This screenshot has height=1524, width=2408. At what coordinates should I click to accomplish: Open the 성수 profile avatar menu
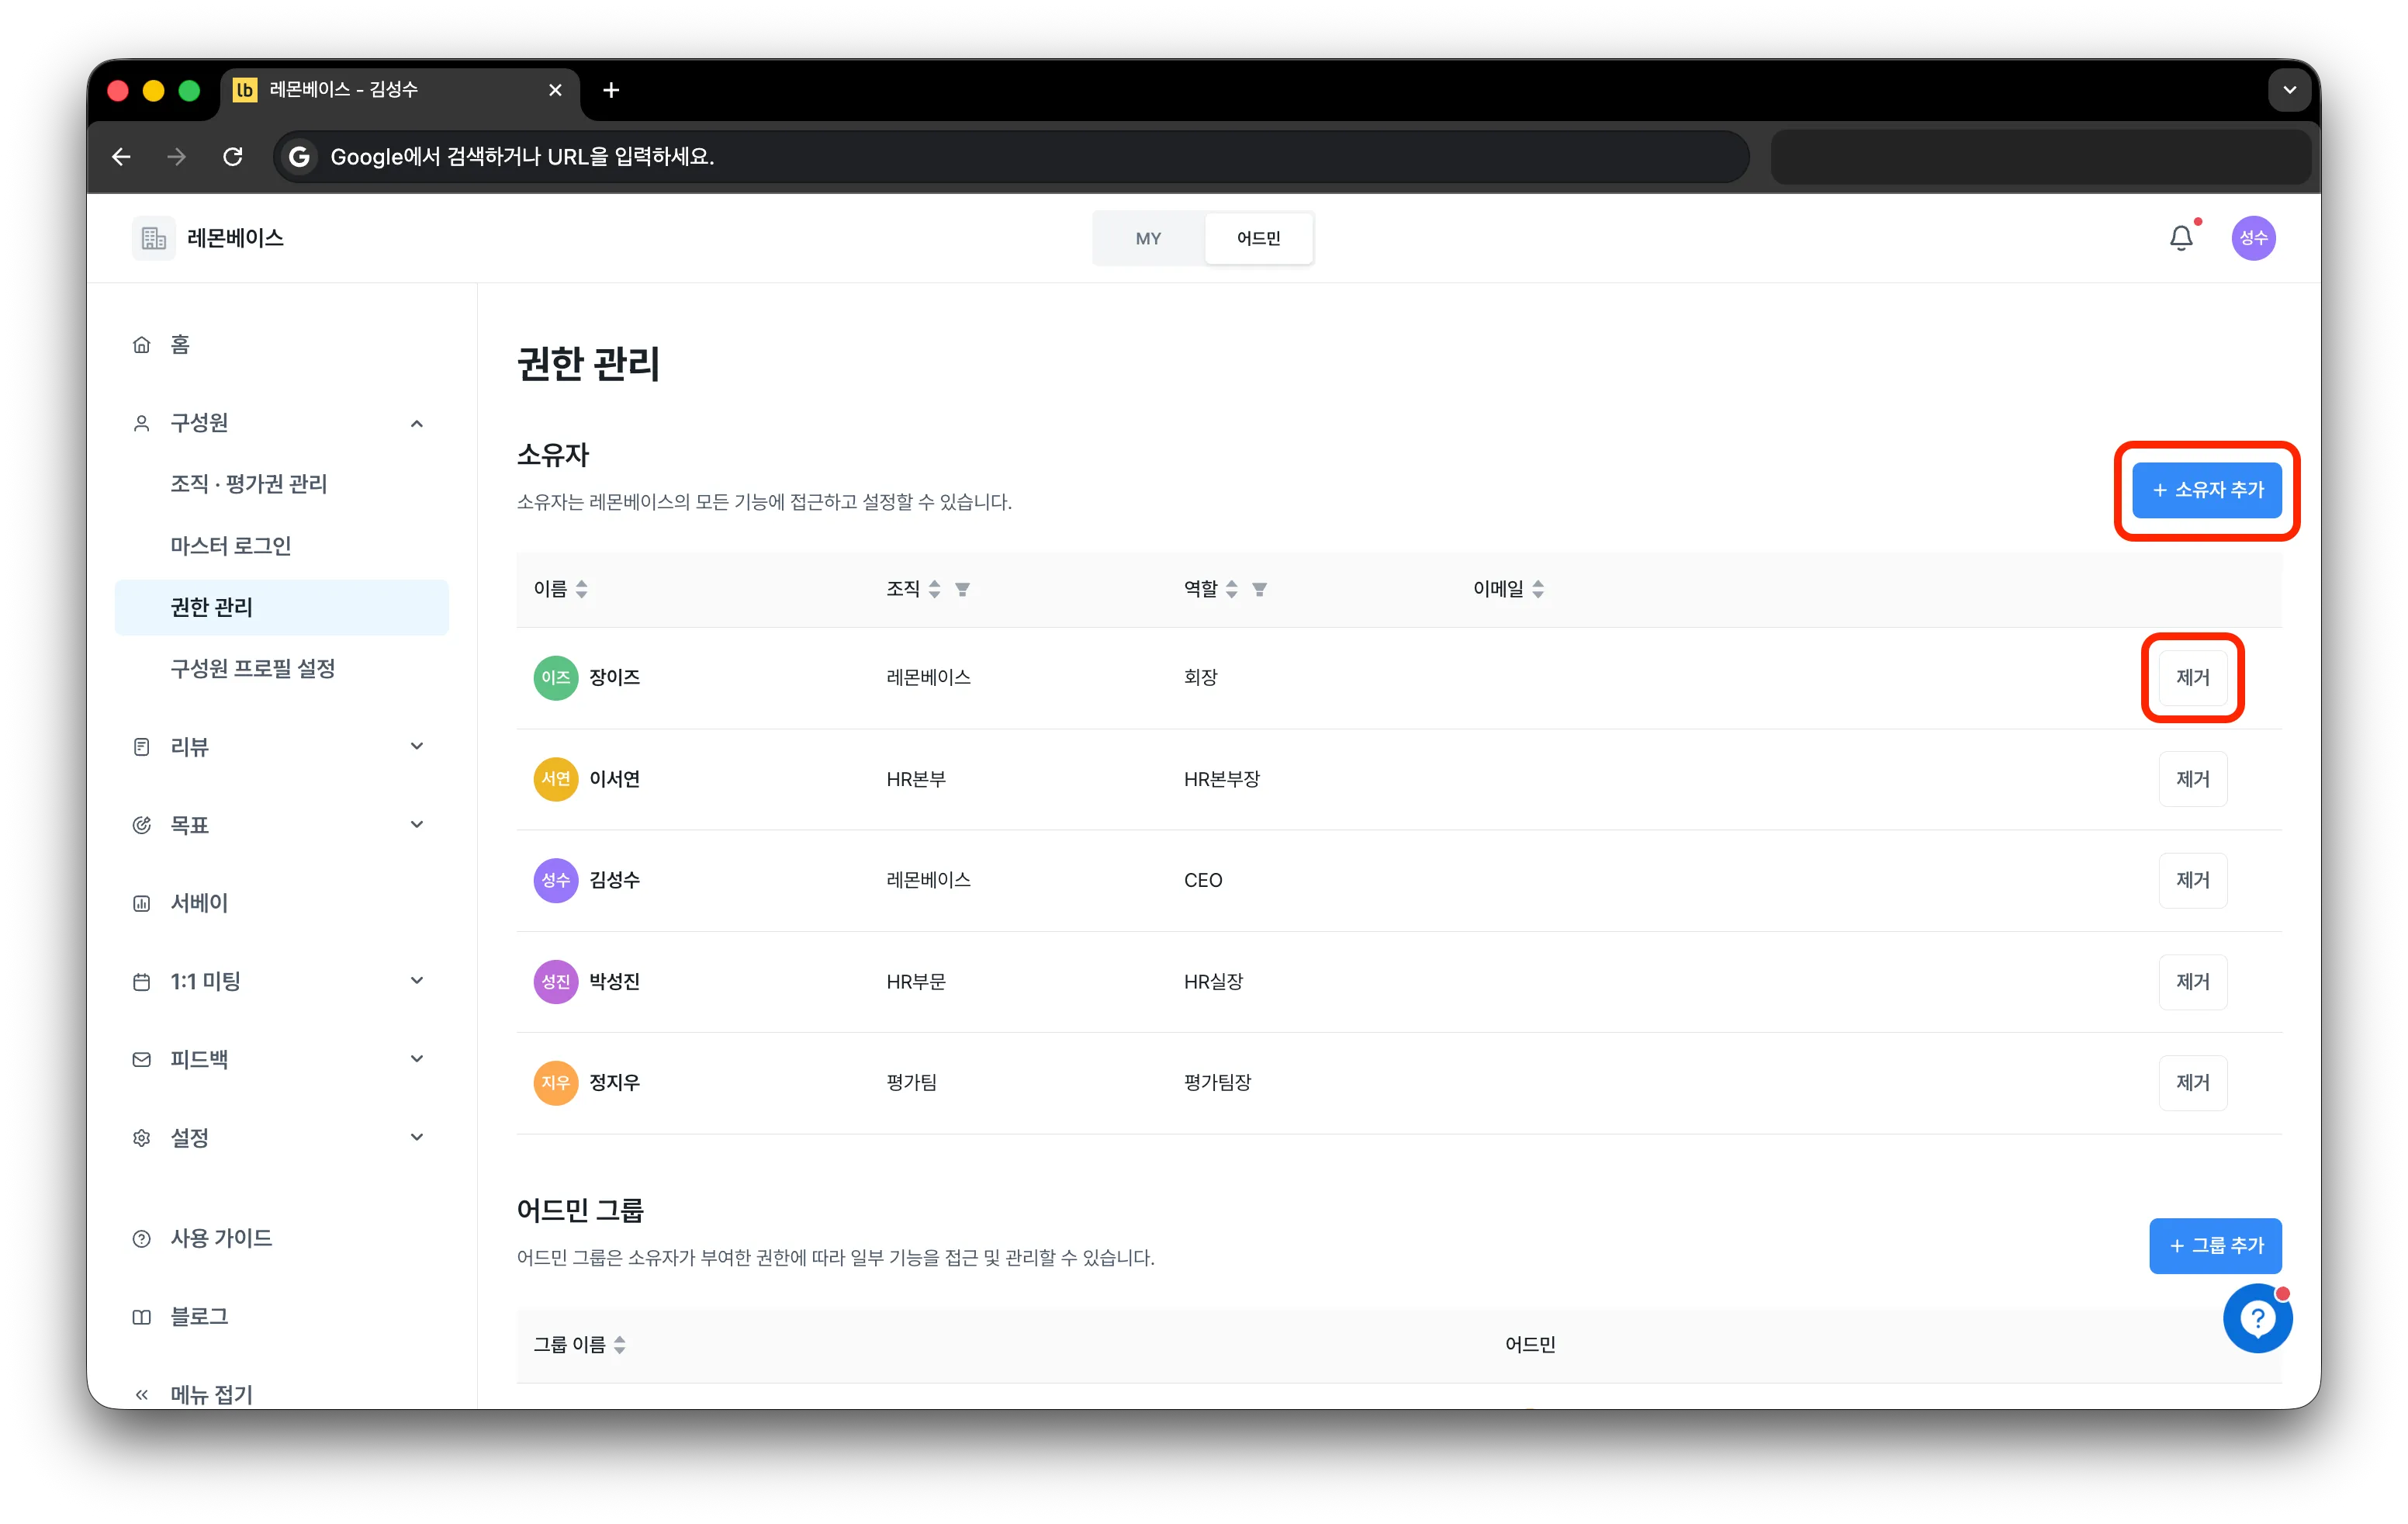pyautogui.click(x=2254, y=238)
